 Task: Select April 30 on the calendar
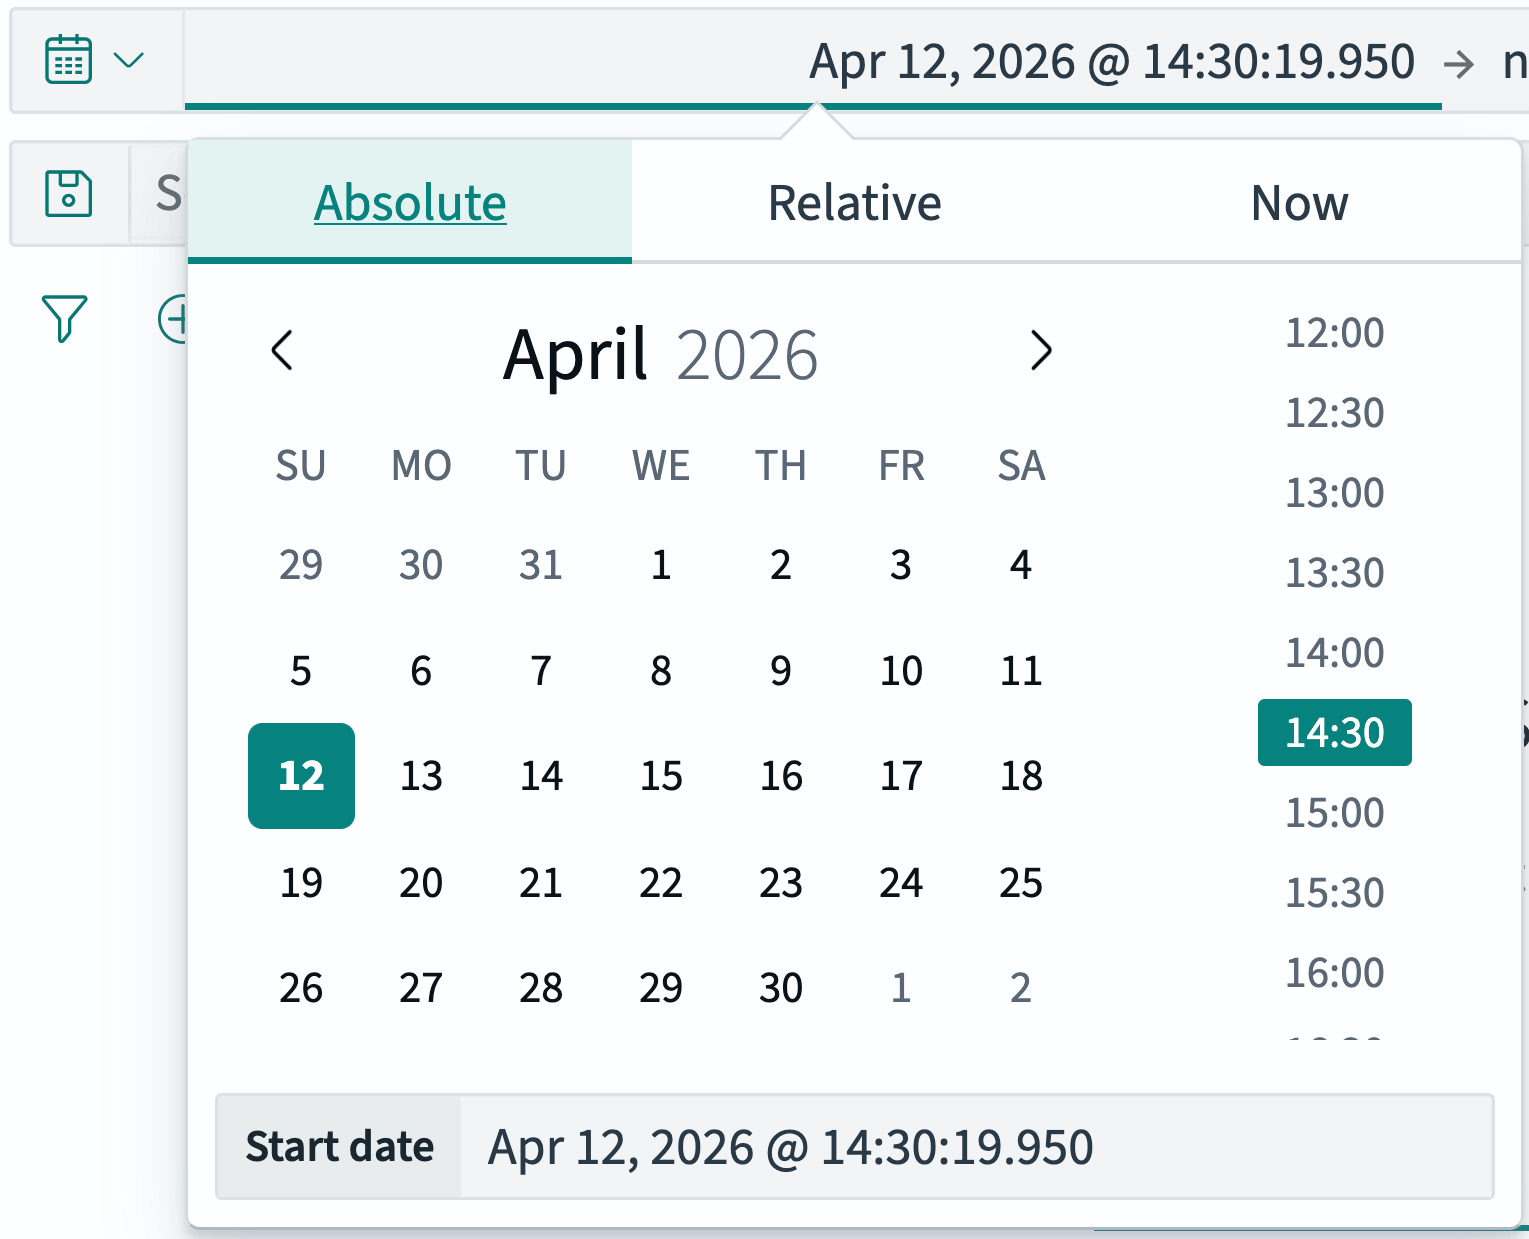click(781, 988)
